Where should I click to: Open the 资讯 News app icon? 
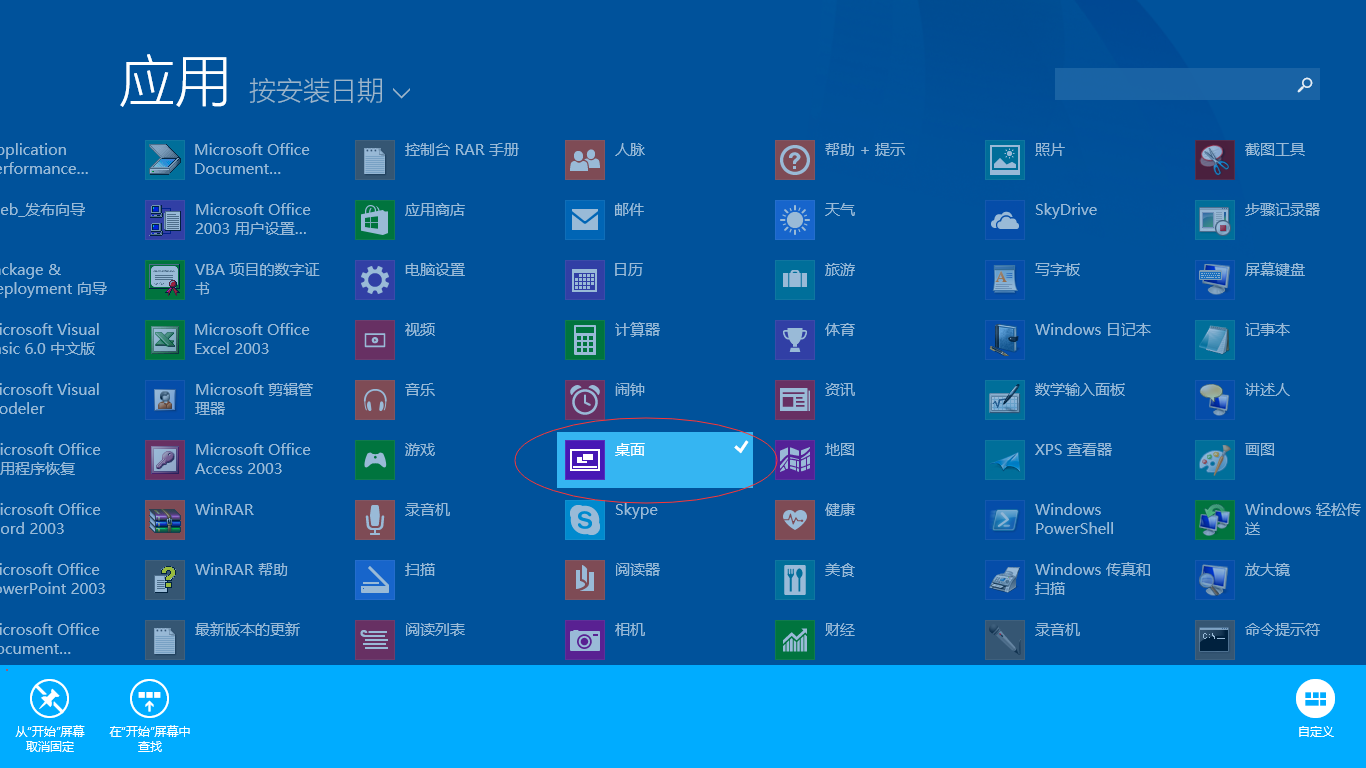pos(795,400)
